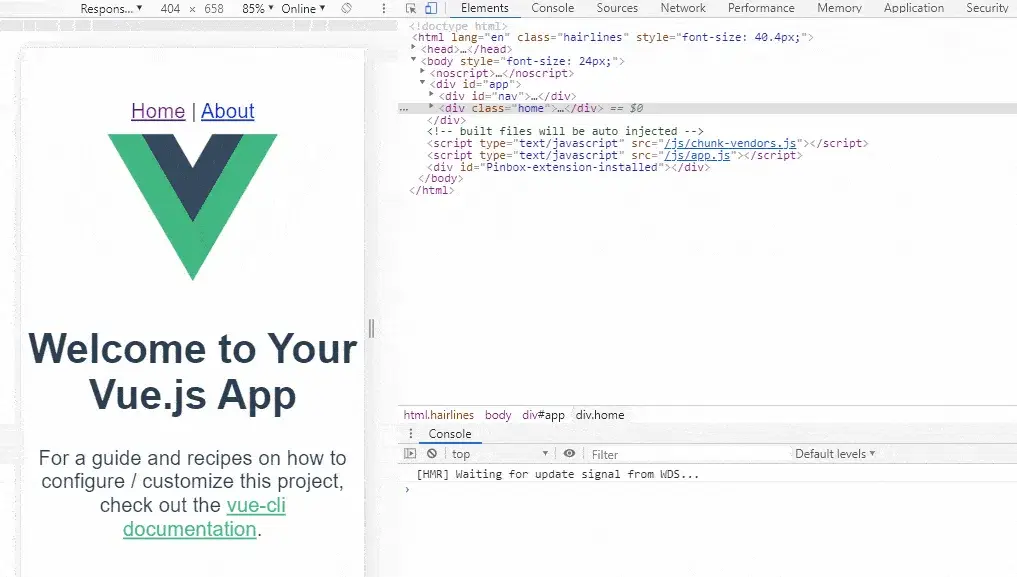Image resolution: width=1017 pixels, height=577 pixels.
Task: Collapse the div id="app" node
Action: pos(423,83)
